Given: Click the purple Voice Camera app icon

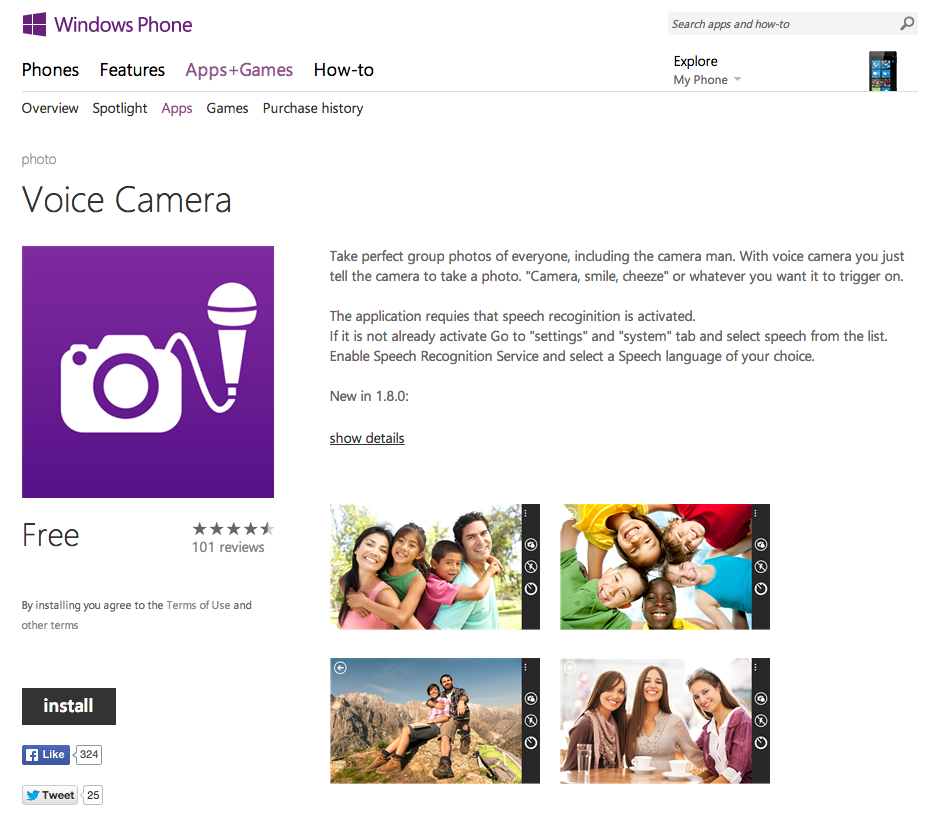Looking at the screenshot, I should [148, 372].
